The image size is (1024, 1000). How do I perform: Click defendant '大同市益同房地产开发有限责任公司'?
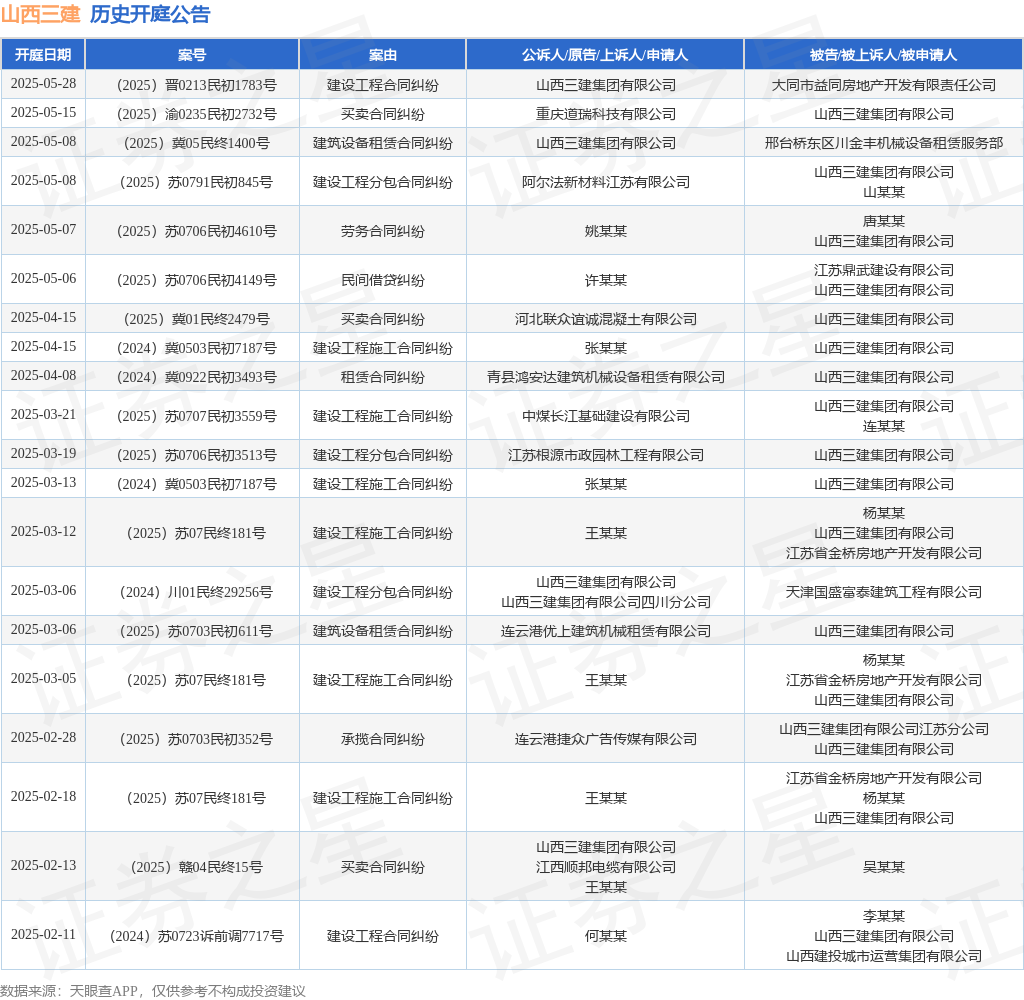point(884,85)
